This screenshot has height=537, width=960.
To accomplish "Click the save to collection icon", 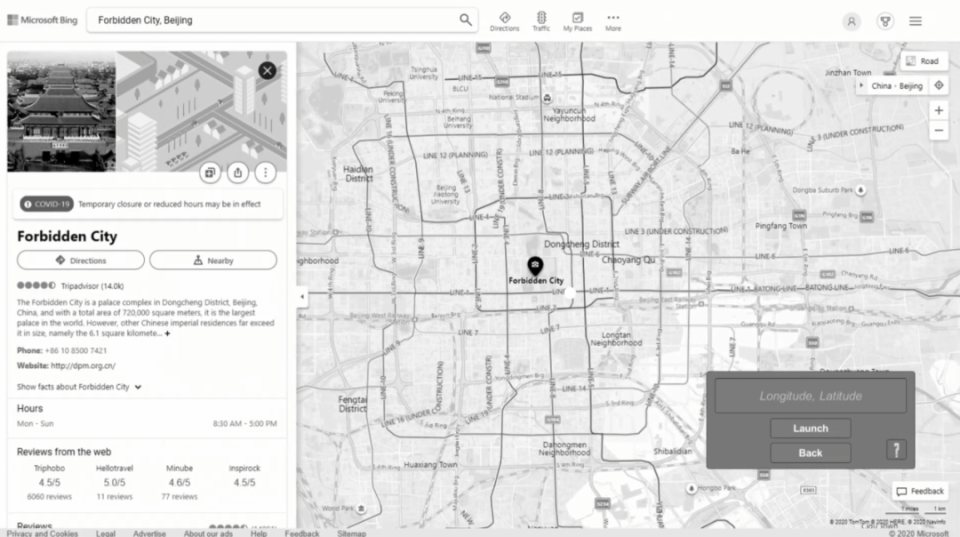I will (x=209, y=173).
